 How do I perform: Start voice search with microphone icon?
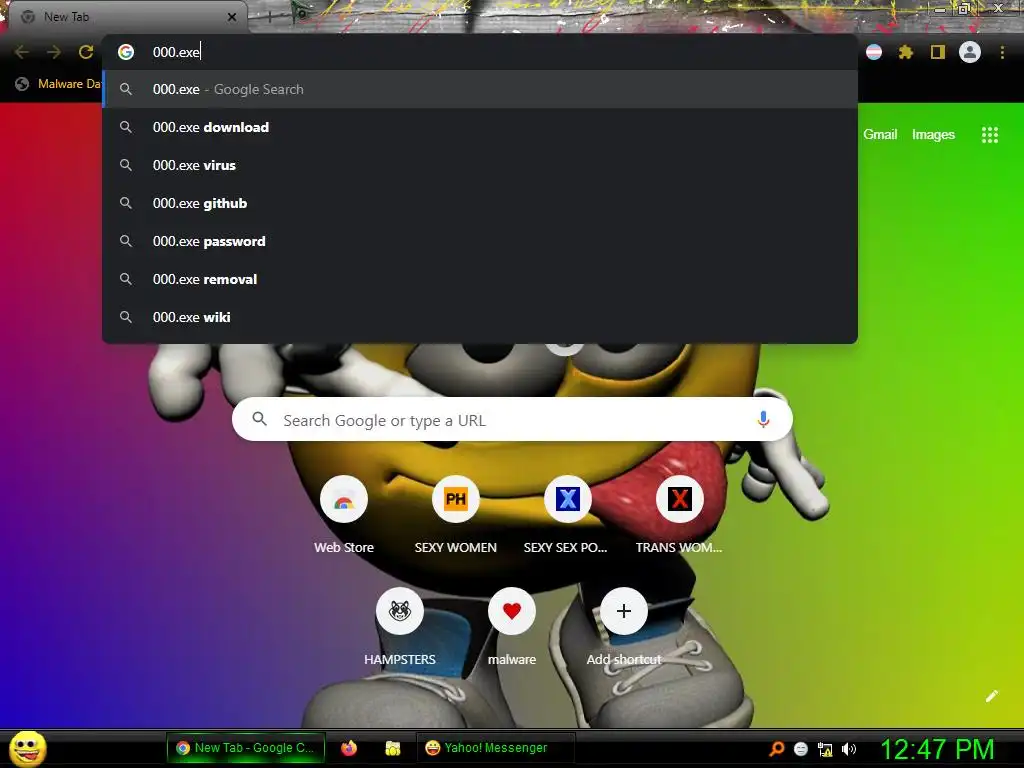[x=763, y=419]
